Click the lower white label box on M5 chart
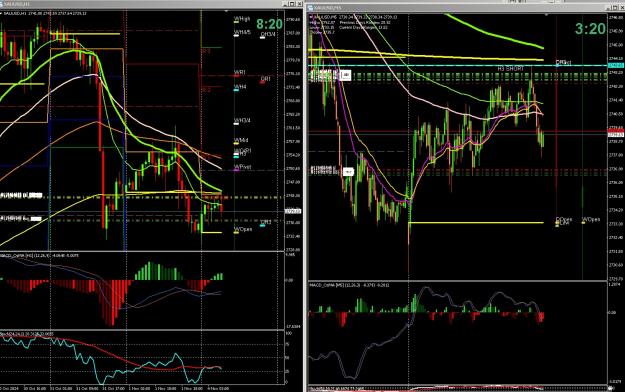This screenshot has width=625, height=392. [x=348, y=172]
